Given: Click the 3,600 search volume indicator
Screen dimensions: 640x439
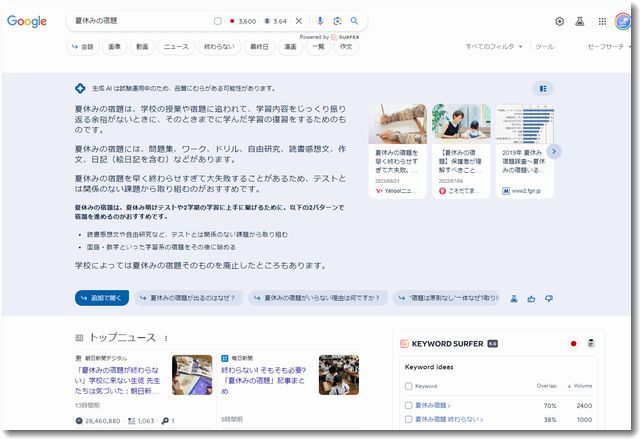Looking at the screenshot, I should (243, 21).
